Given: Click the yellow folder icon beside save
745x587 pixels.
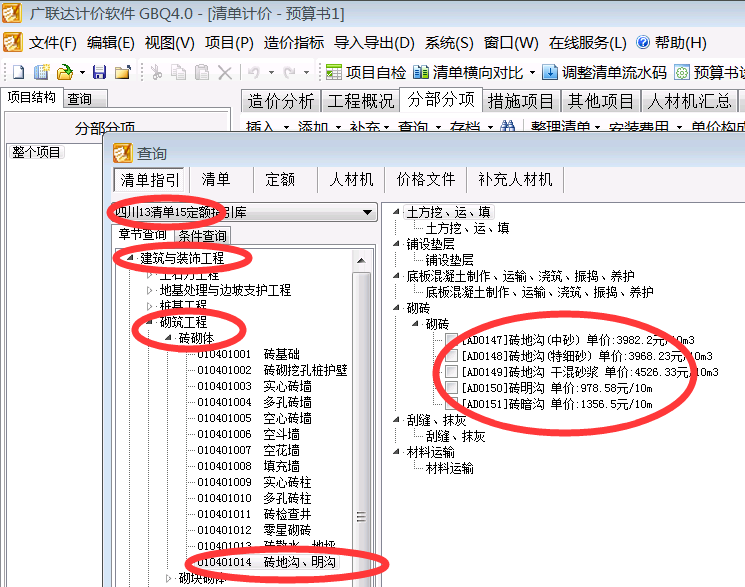Looking at the screenshot, I should click(x=123, y=72).
